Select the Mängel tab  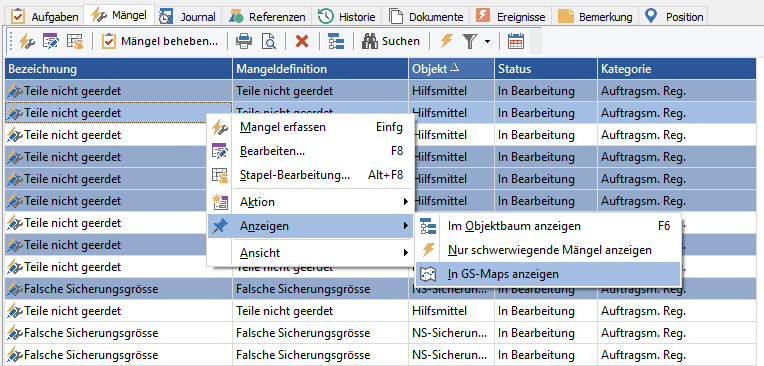pyautogui.click(x=119, y=15)
